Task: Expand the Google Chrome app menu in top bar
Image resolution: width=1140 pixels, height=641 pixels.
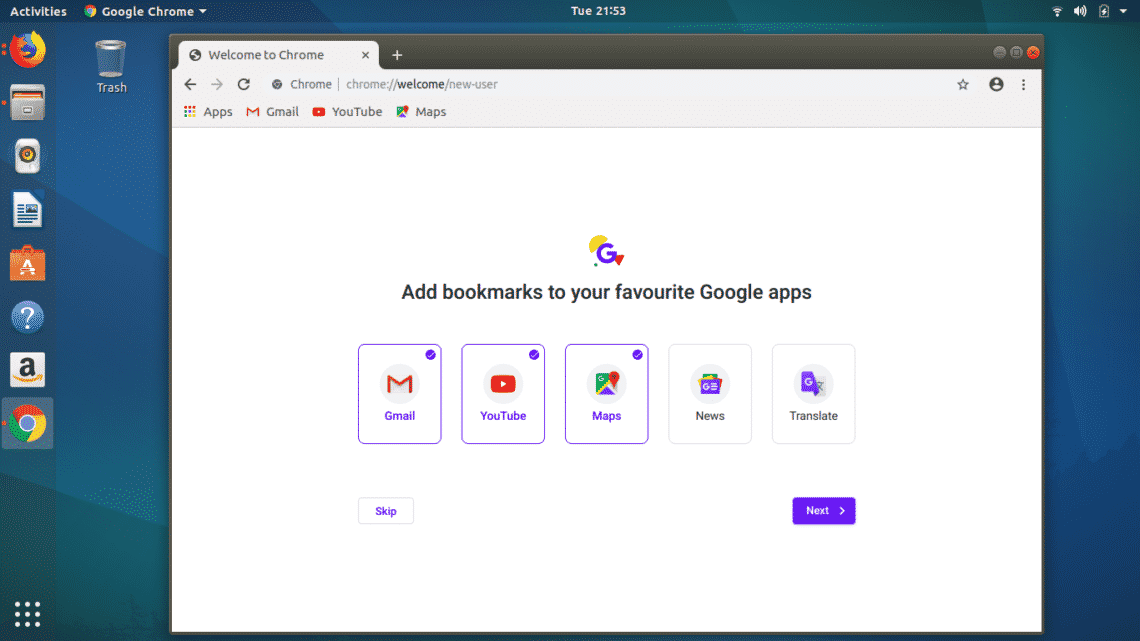Action: tap(146, 11)
